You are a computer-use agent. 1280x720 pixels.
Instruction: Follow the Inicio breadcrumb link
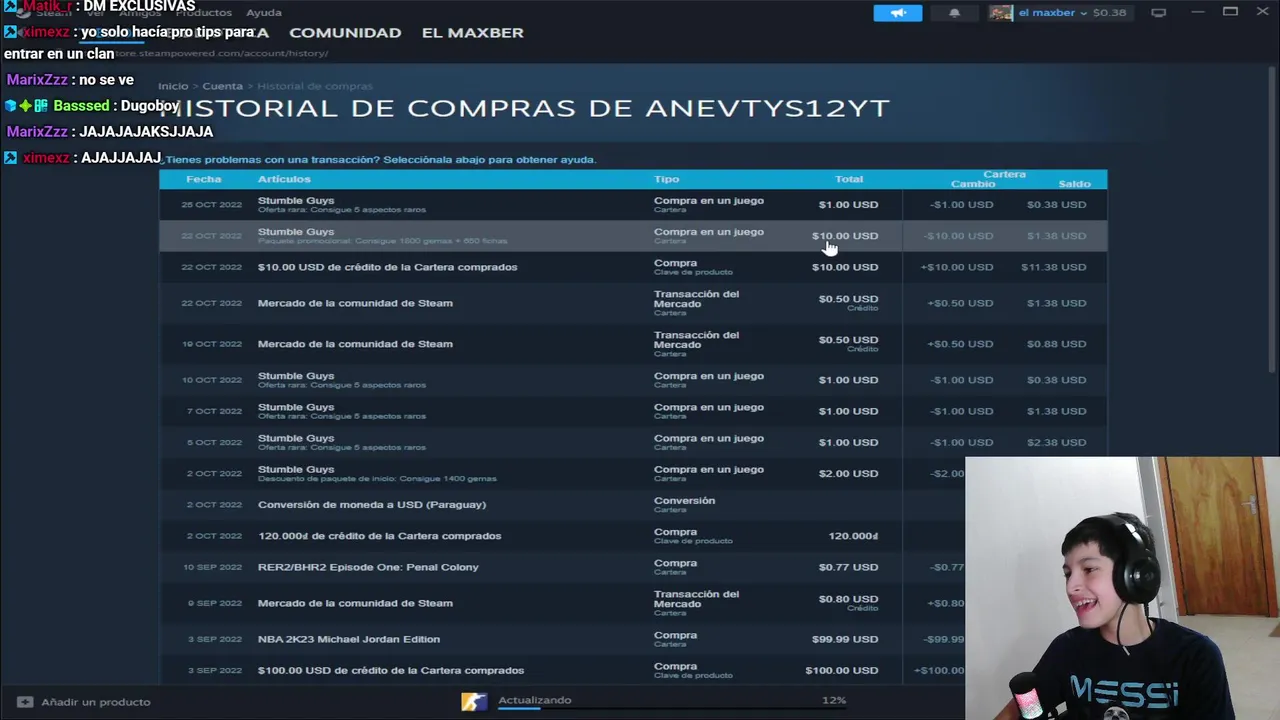click(173, 86)
